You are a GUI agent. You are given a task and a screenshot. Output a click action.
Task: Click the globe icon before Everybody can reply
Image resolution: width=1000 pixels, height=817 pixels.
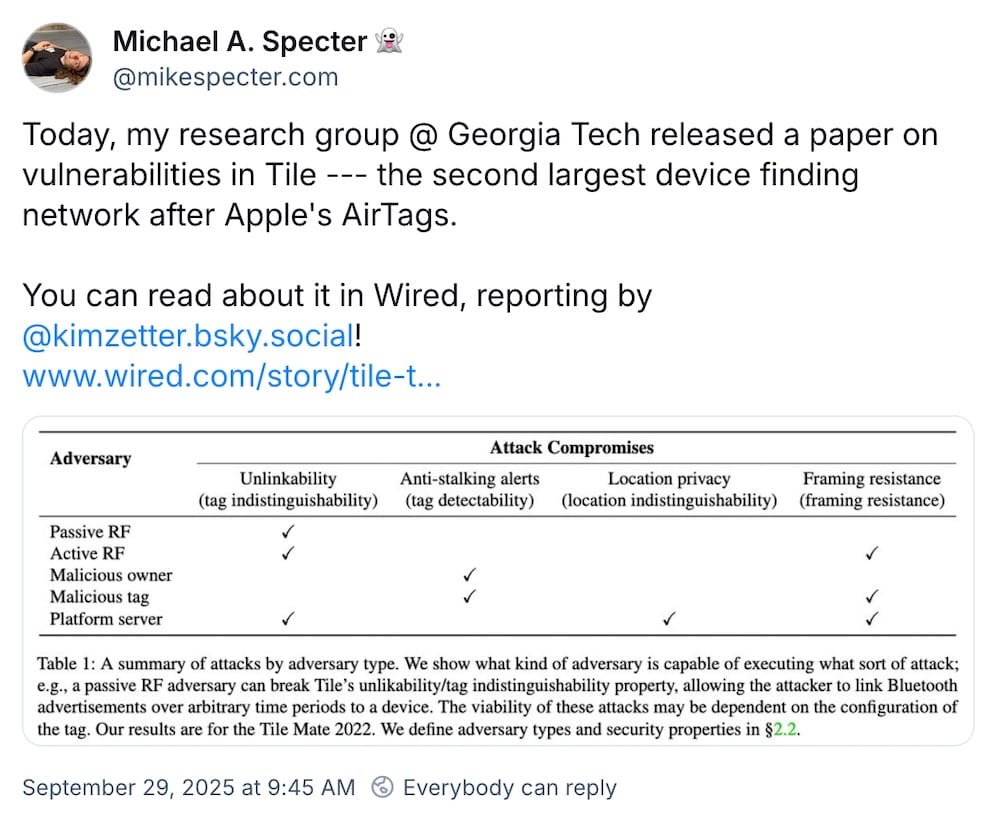coord(382,788)
